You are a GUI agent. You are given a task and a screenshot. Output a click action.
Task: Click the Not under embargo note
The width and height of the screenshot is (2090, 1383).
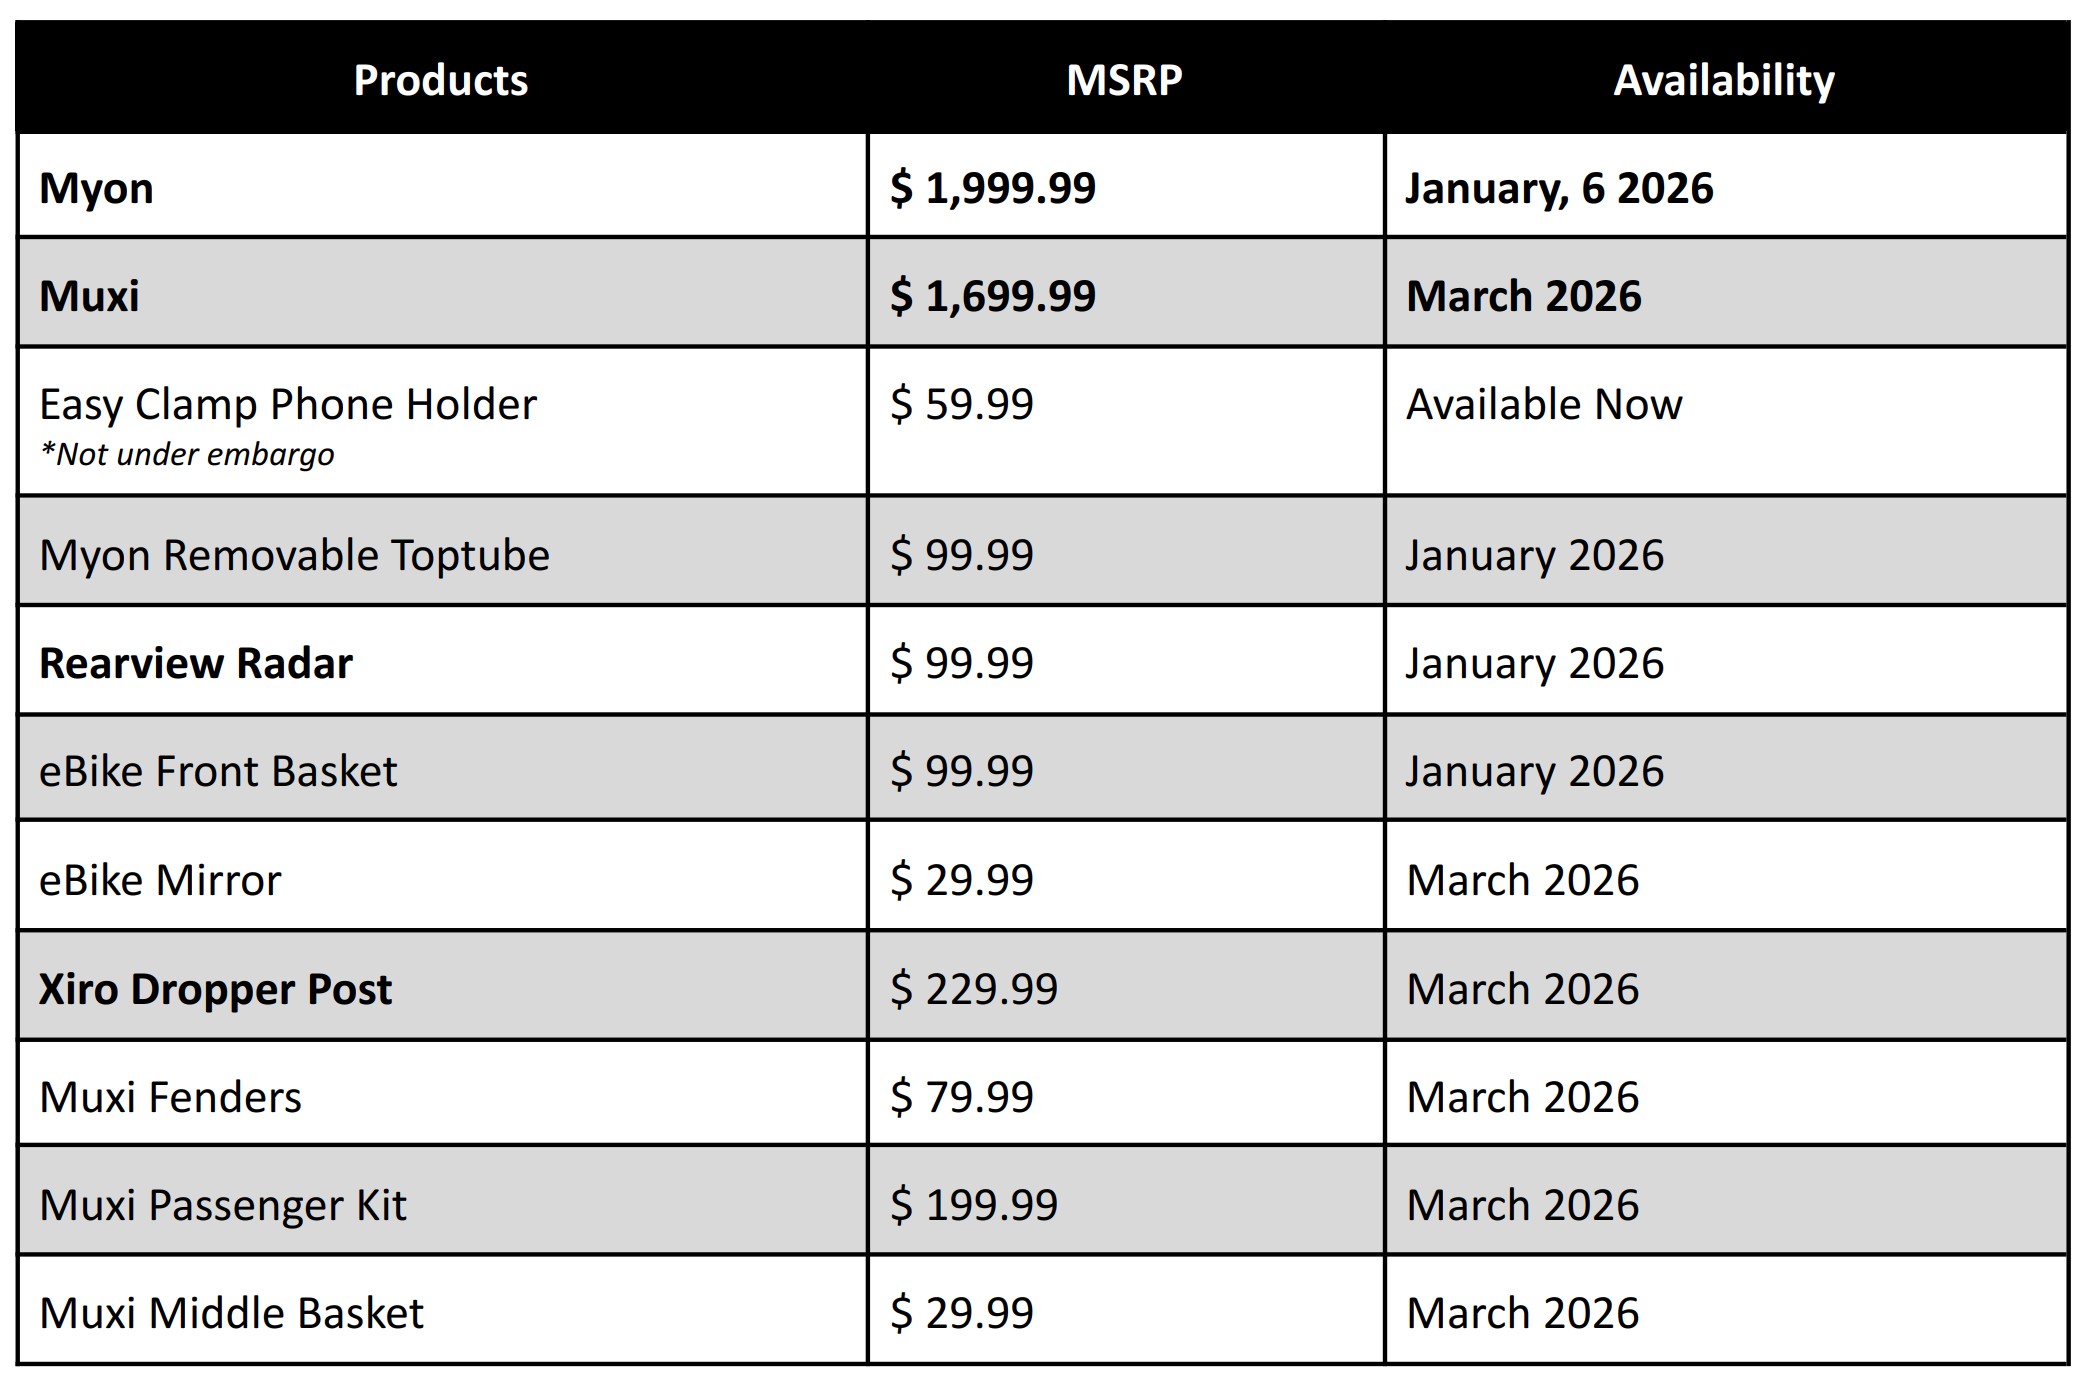pos(187,455)
